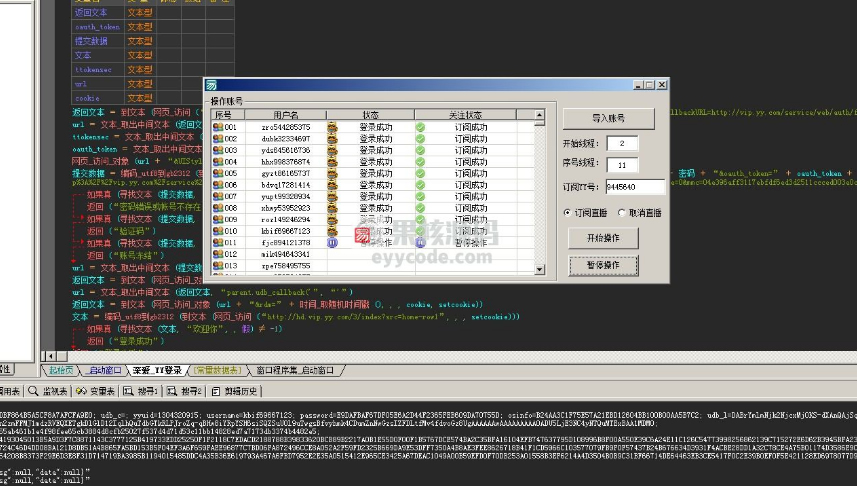This screenshot has height=486, width=857.
Task: Click the login status icon in row 004
Action: click(332, 162)
